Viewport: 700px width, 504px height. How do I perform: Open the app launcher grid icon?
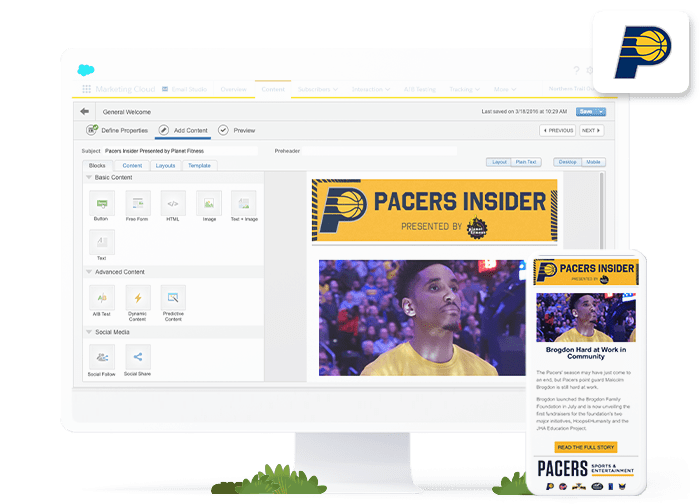click(87, 89)
